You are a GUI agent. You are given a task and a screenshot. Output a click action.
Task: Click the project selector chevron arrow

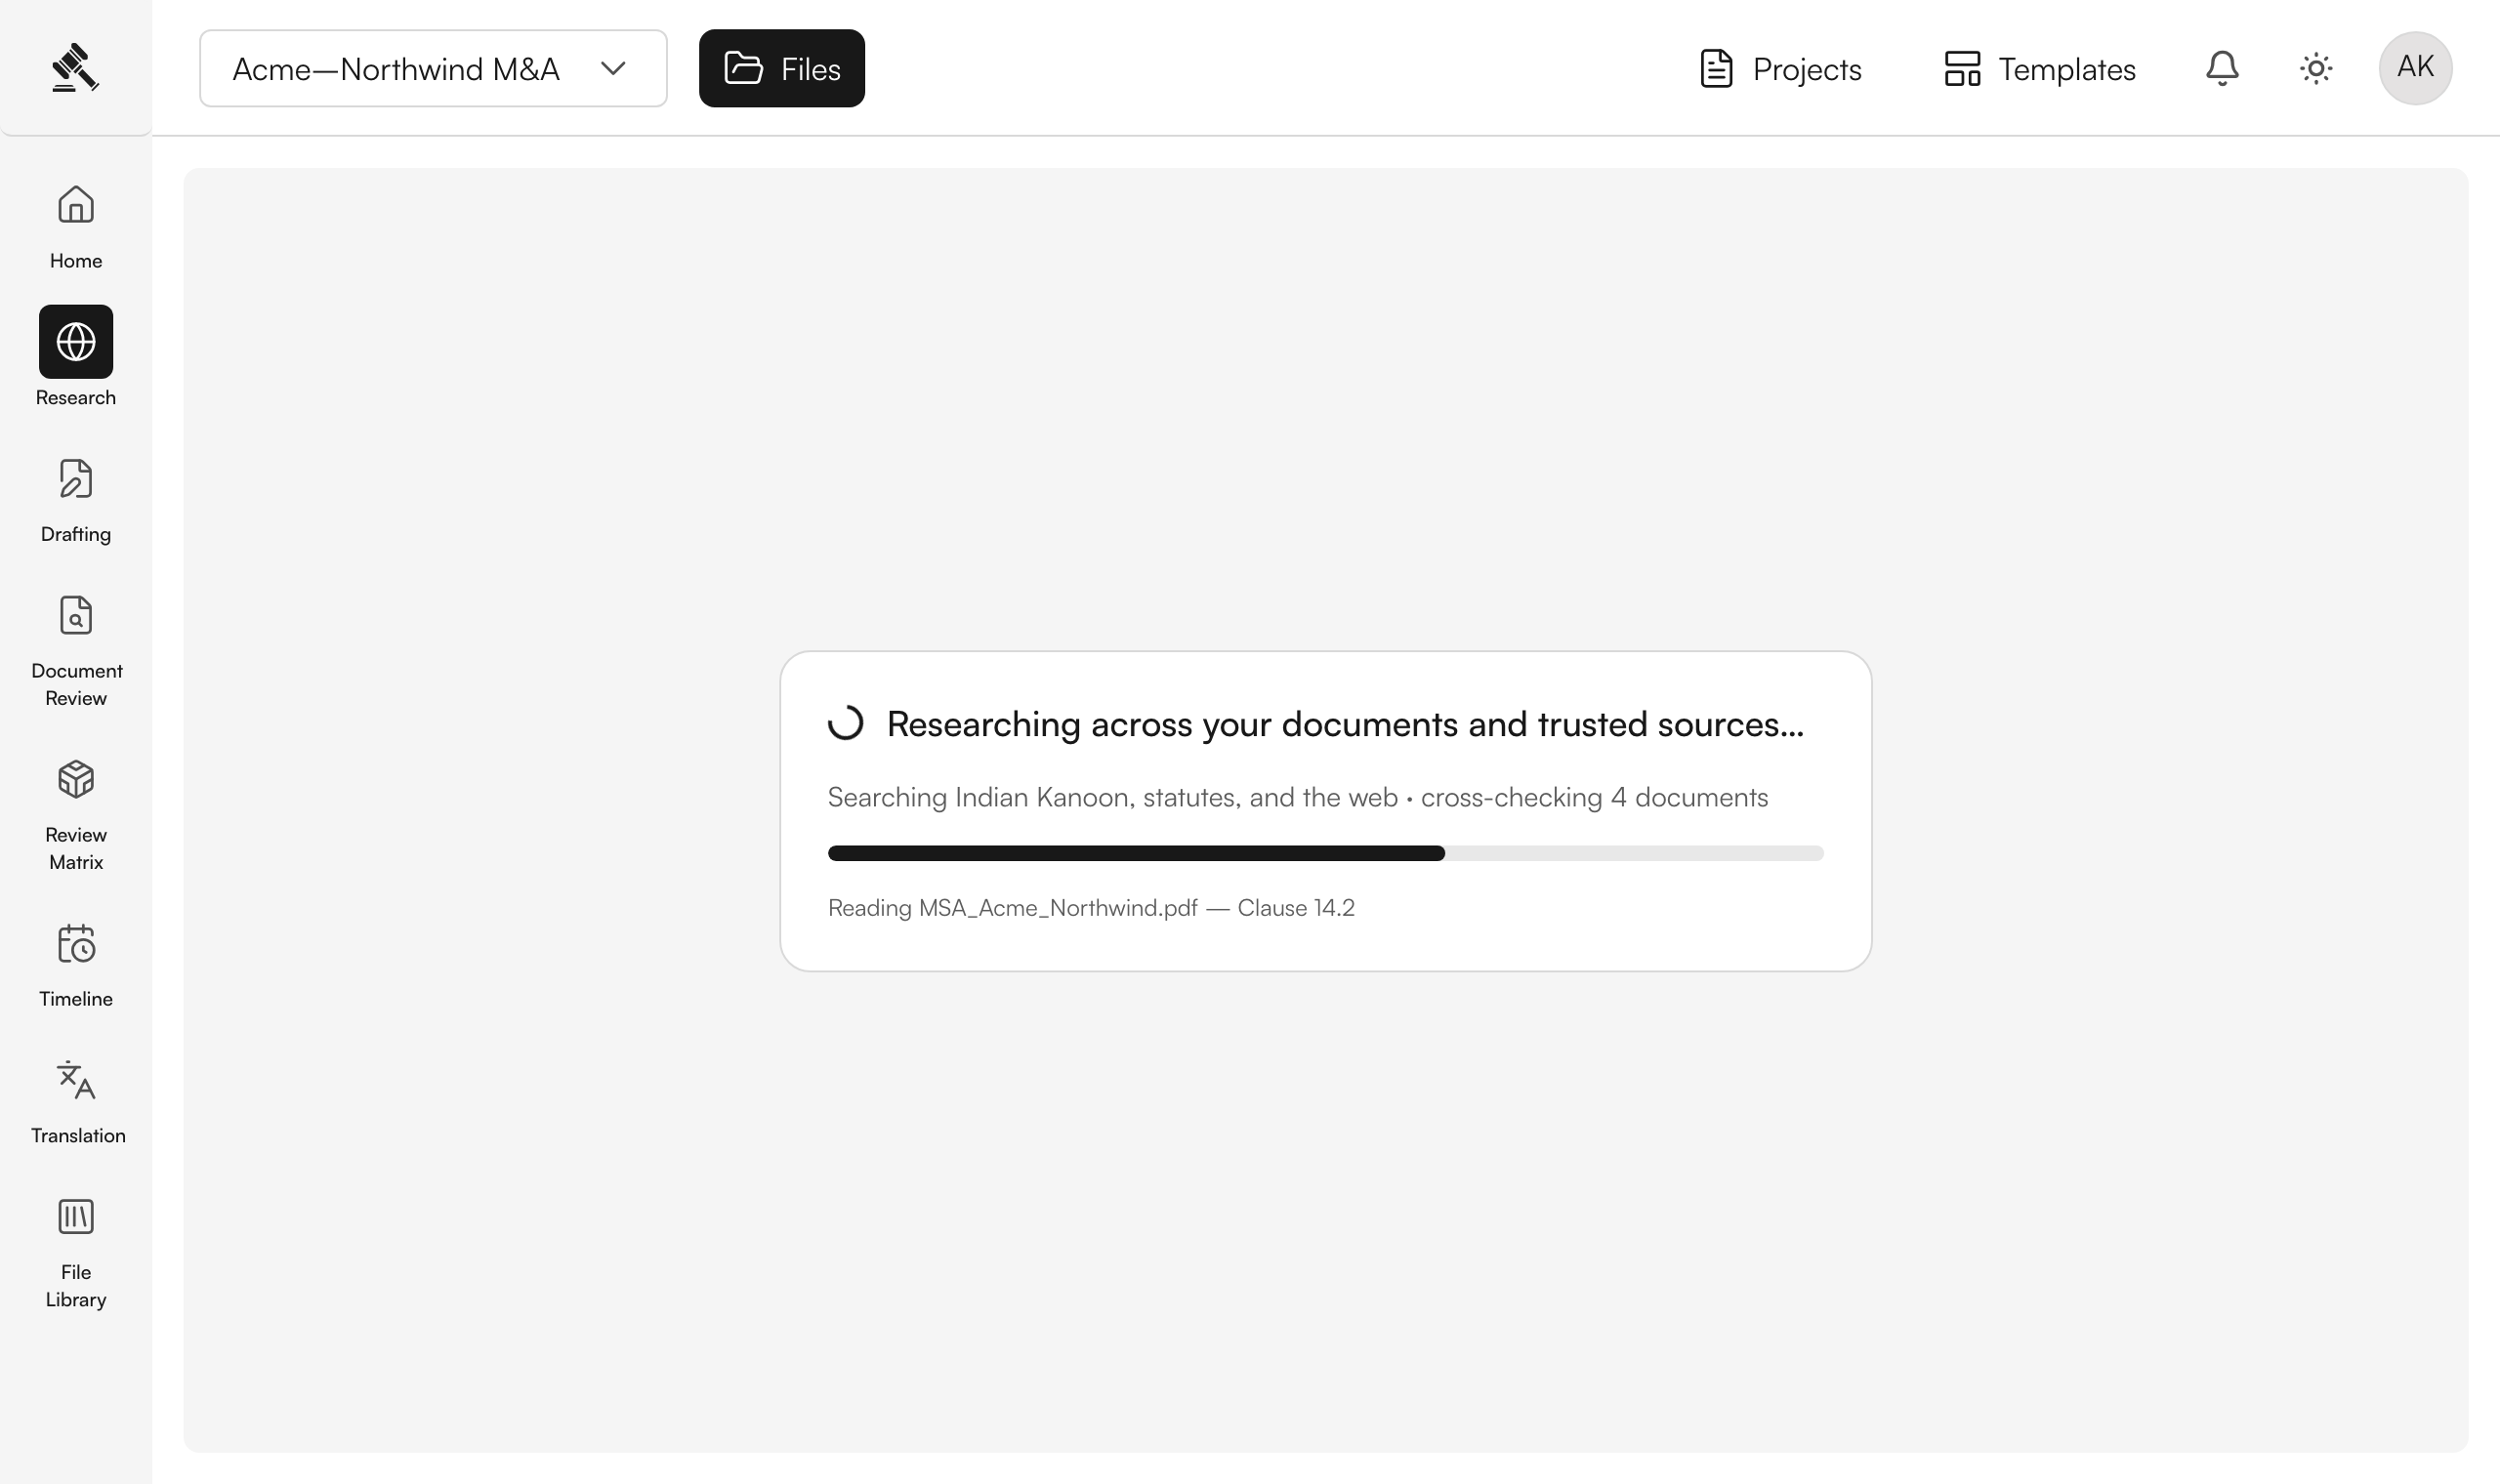point(613,68)
